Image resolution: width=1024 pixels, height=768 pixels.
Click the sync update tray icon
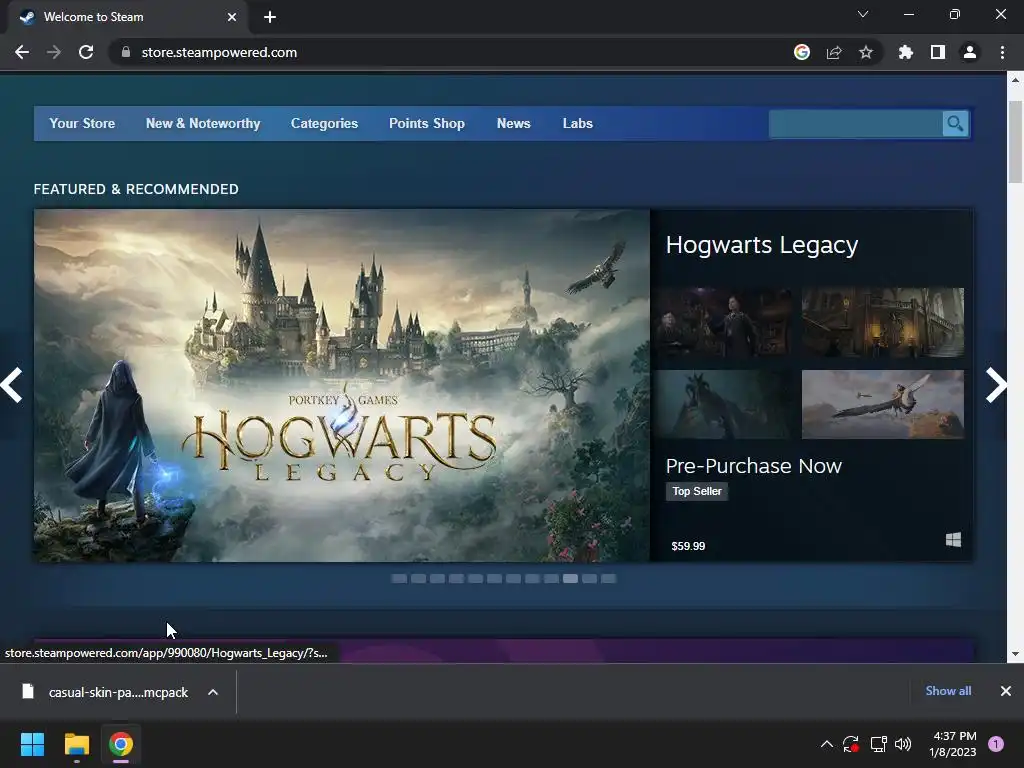[x=851, y=744]
